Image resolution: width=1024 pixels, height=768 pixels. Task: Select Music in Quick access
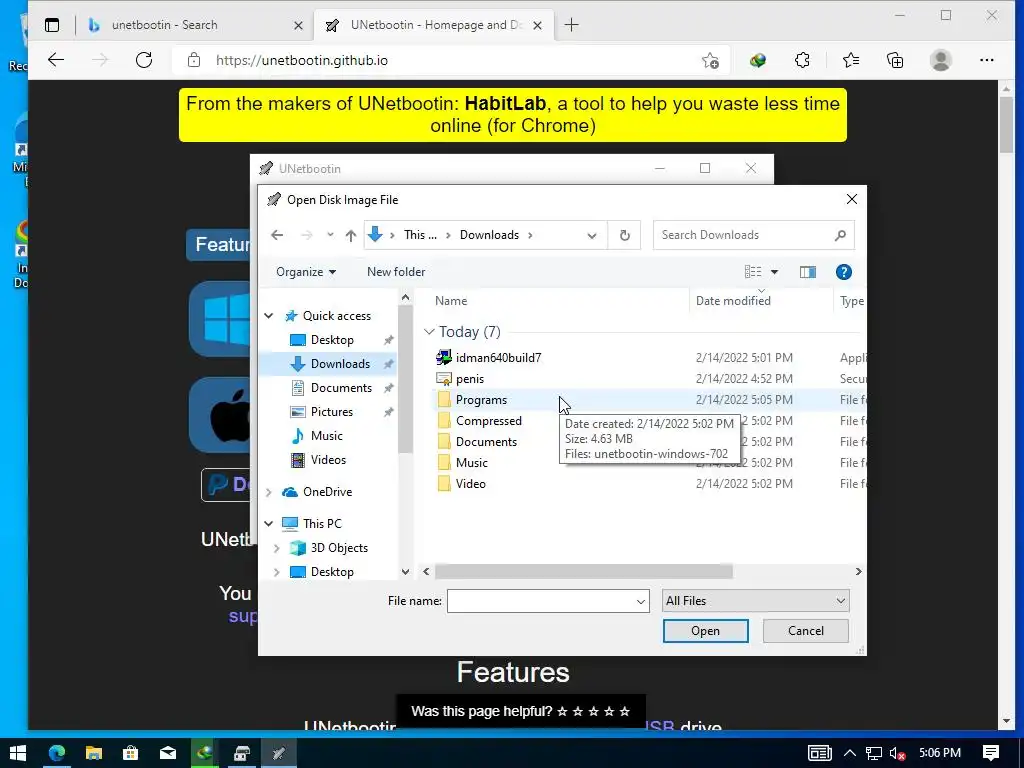pyautogui.click(x=327, y=436)
